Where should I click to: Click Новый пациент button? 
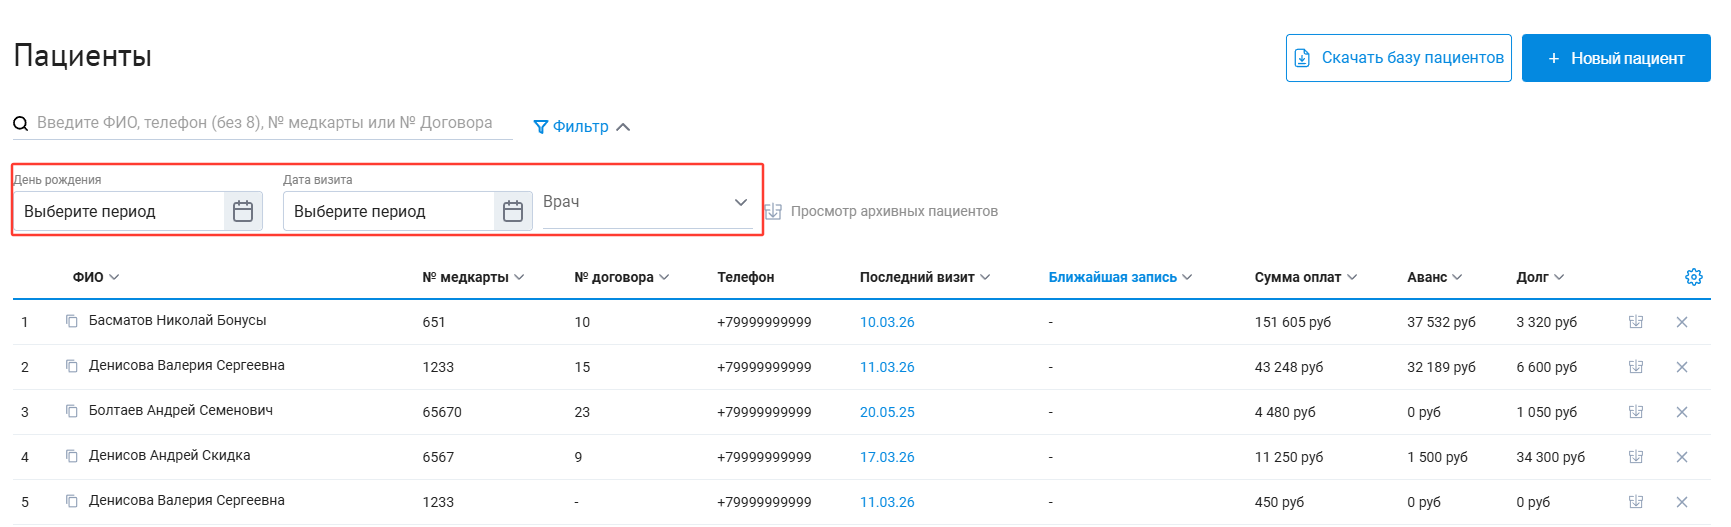tap(1616, 58)
